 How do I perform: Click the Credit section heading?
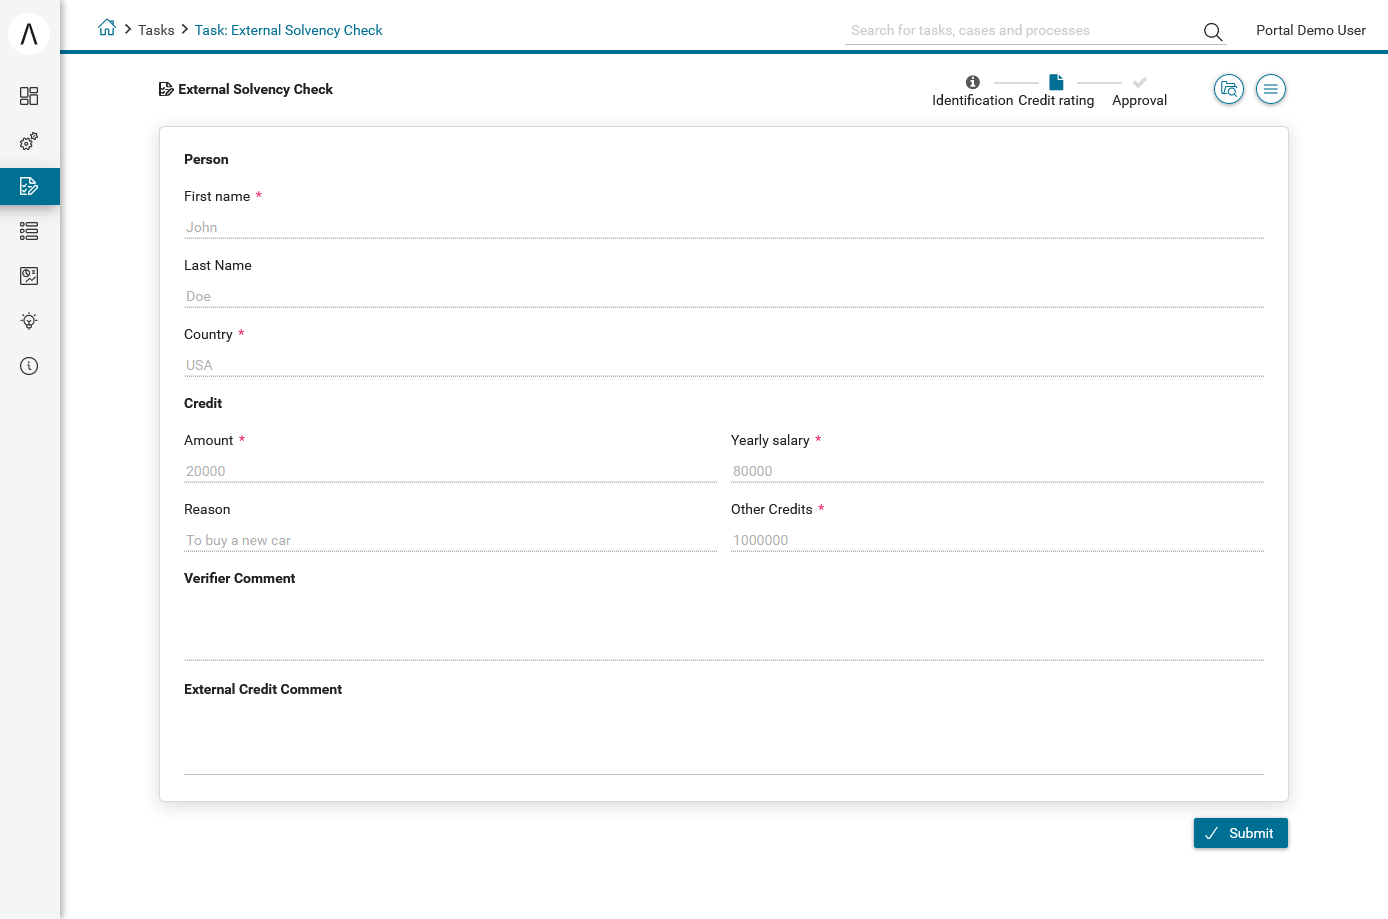203,403
